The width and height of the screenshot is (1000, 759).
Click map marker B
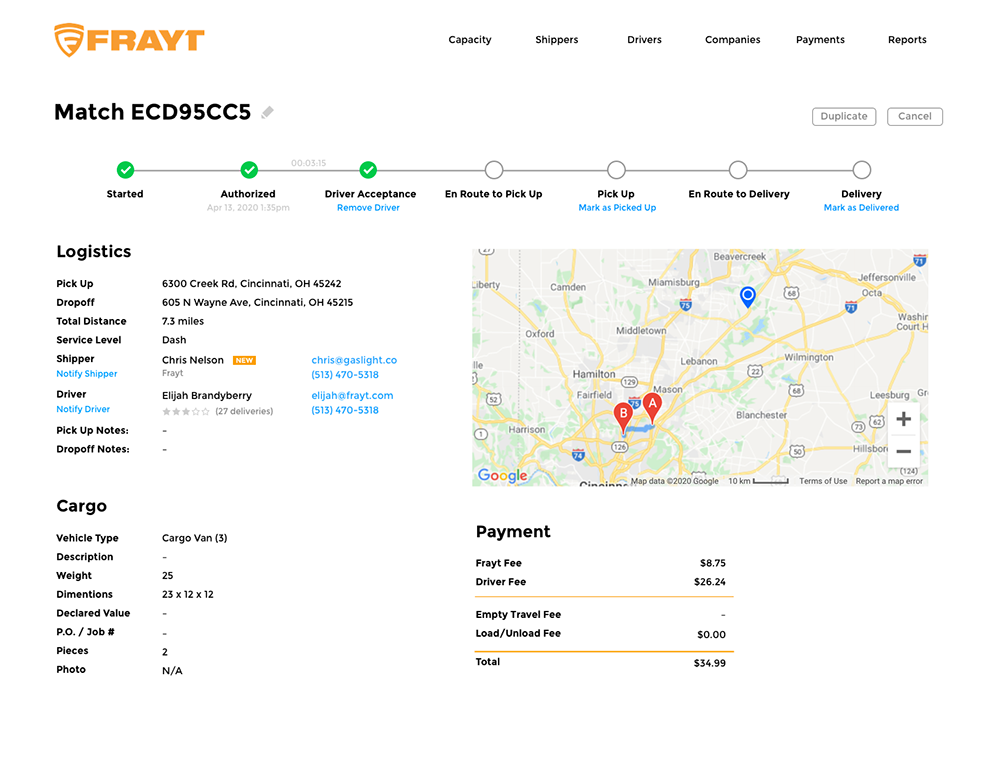(623, 418)
